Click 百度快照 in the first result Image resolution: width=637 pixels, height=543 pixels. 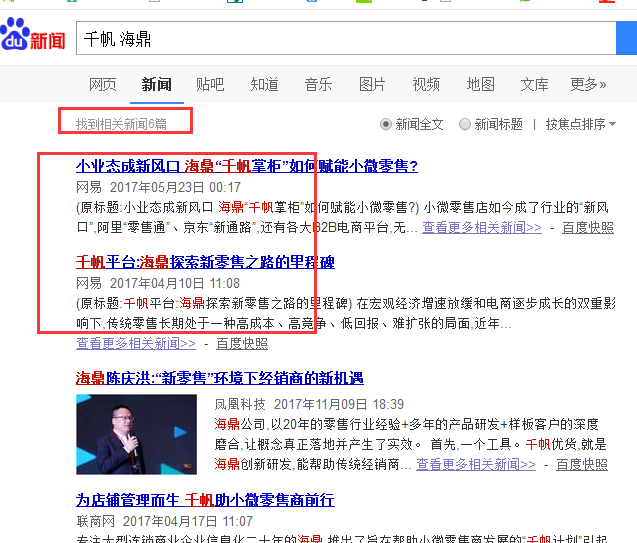pos(588,227)
